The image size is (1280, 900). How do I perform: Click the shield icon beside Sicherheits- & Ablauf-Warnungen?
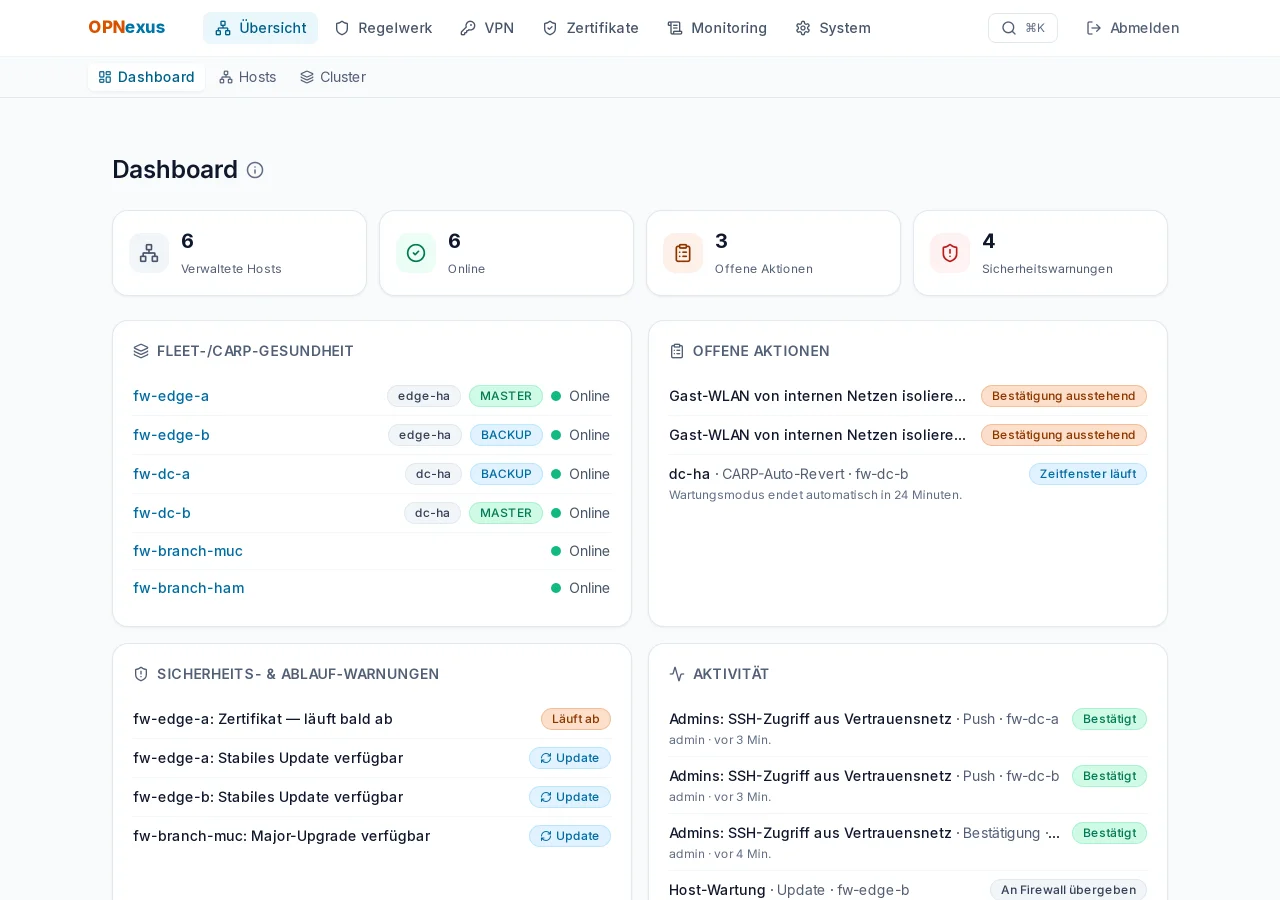pos(141,674)
